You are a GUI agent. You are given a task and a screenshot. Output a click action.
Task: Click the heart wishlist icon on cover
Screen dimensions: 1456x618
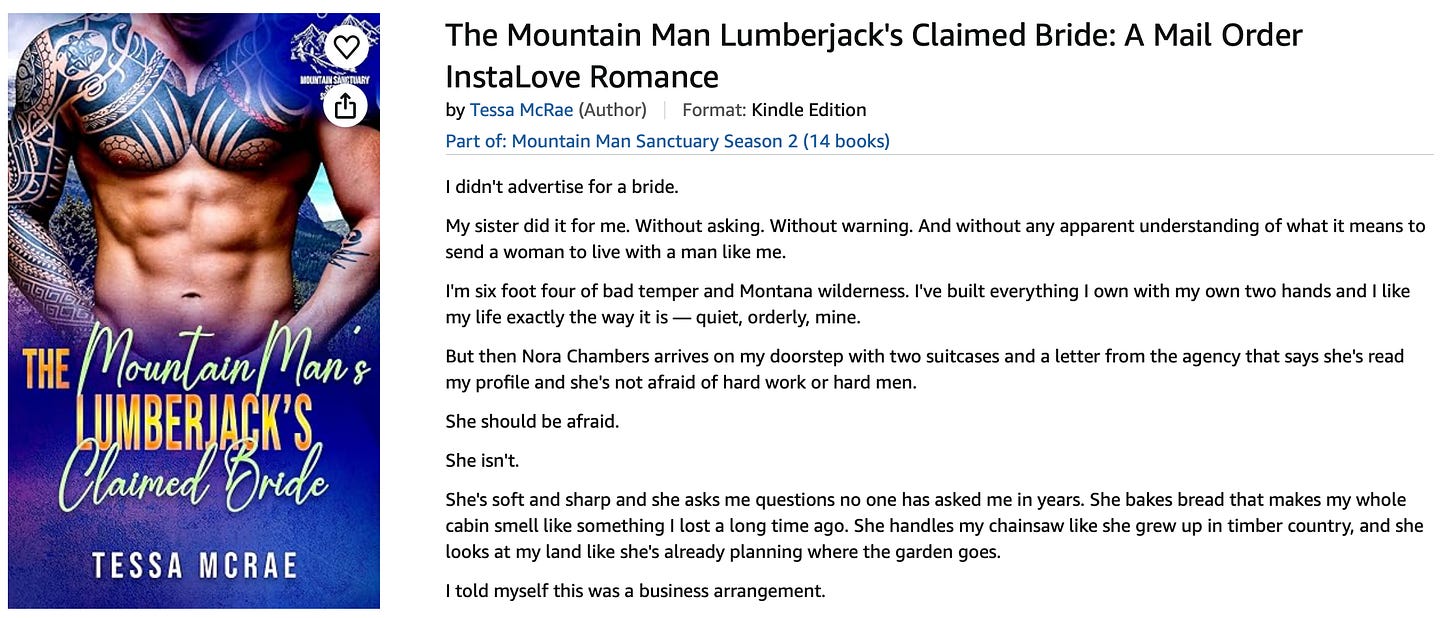(346, 46)
